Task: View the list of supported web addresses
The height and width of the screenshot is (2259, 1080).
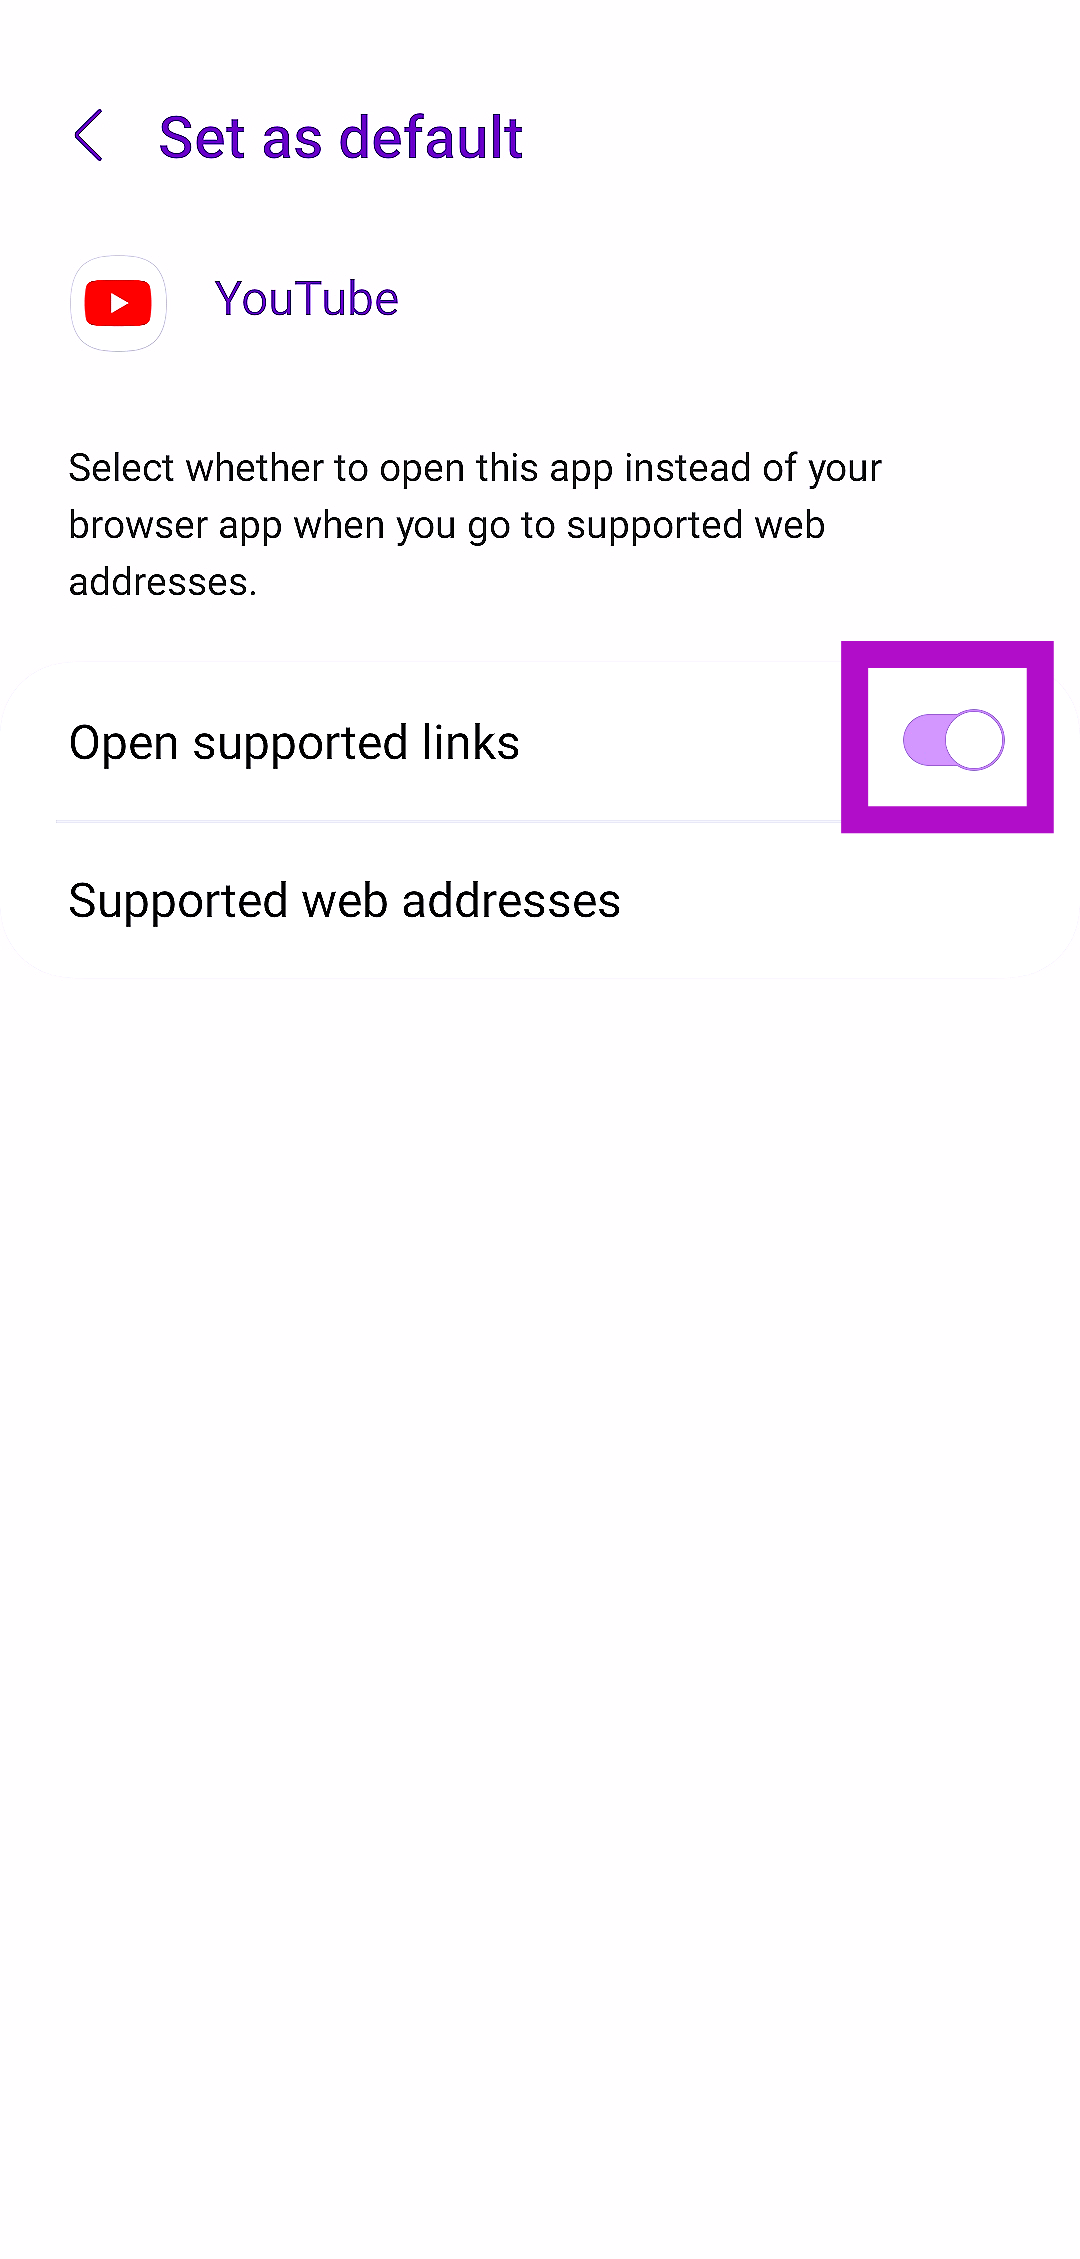Action: 540,901
